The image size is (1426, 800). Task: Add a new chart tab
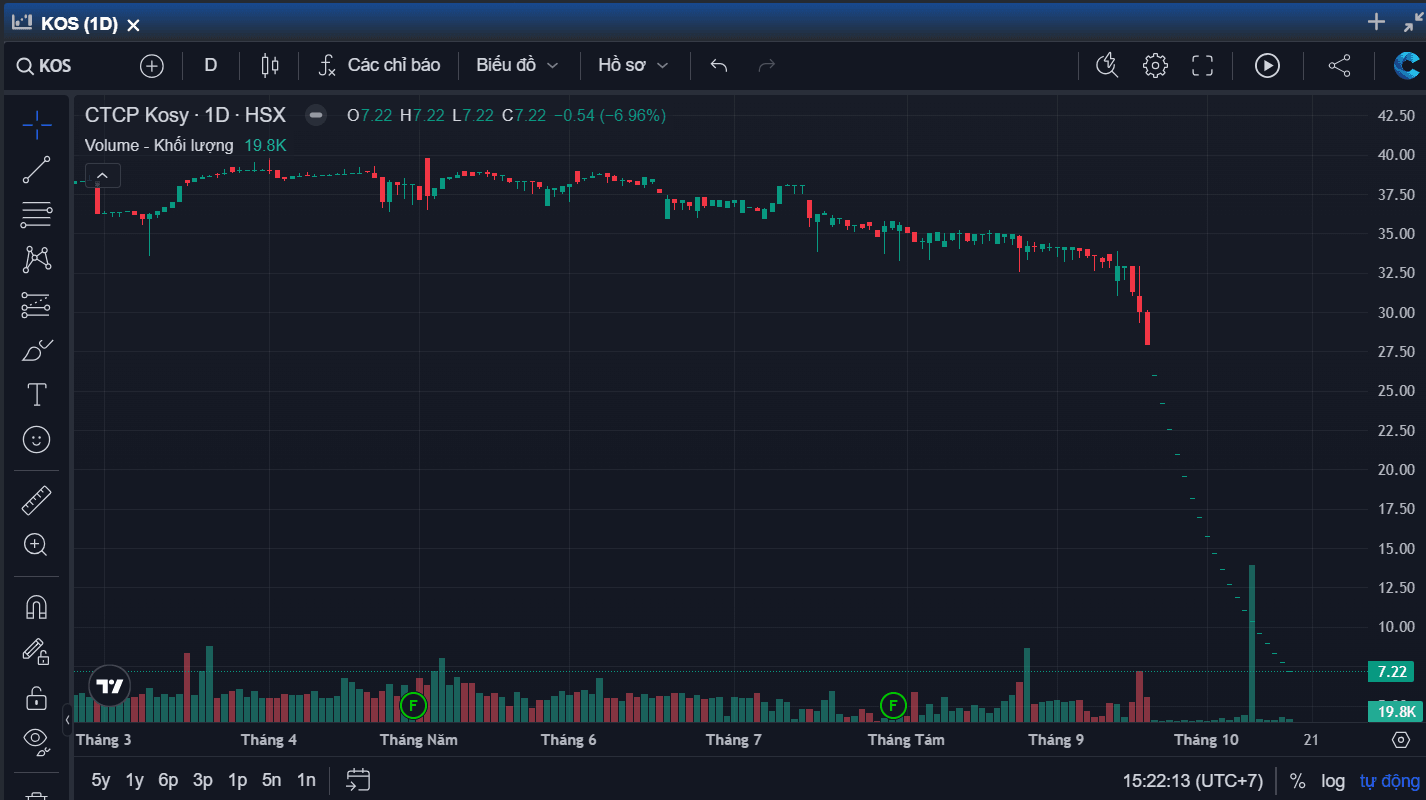[1377, 22]
